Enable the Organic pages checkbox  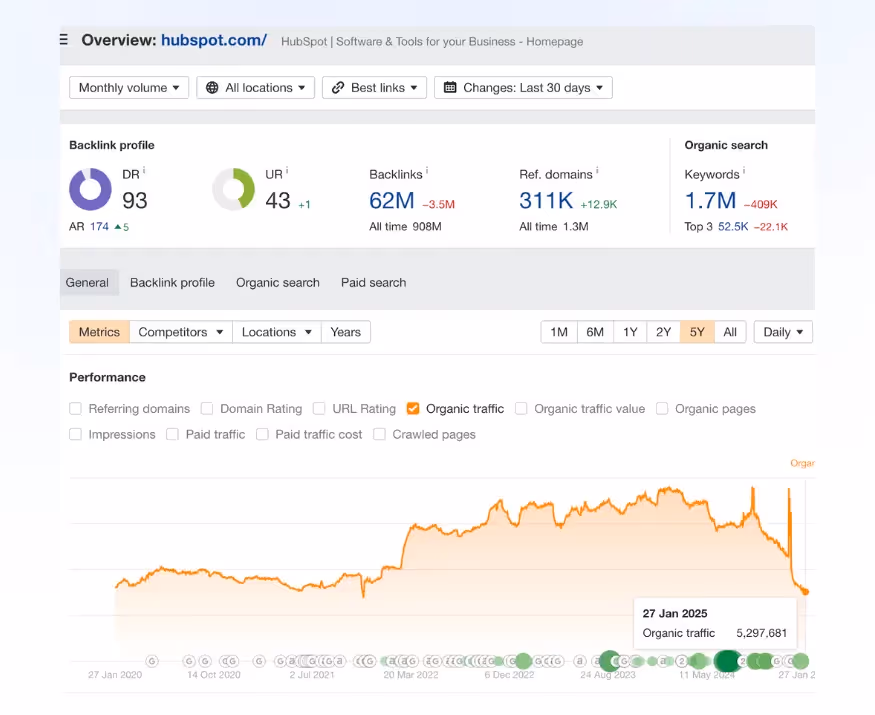pyautogui.click(x=662, y=409)
